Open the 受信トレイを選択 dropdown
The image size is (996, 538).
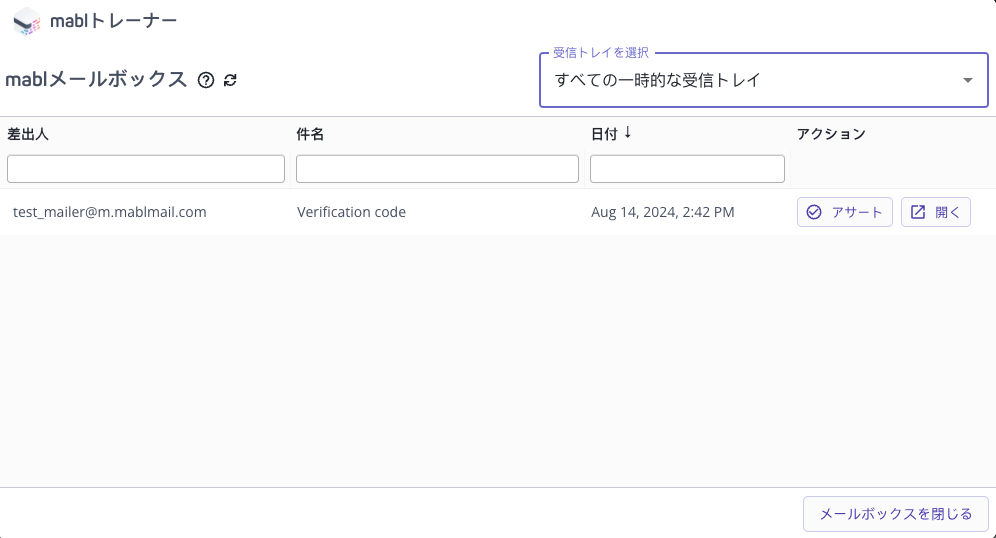click(x=764, y=80)
